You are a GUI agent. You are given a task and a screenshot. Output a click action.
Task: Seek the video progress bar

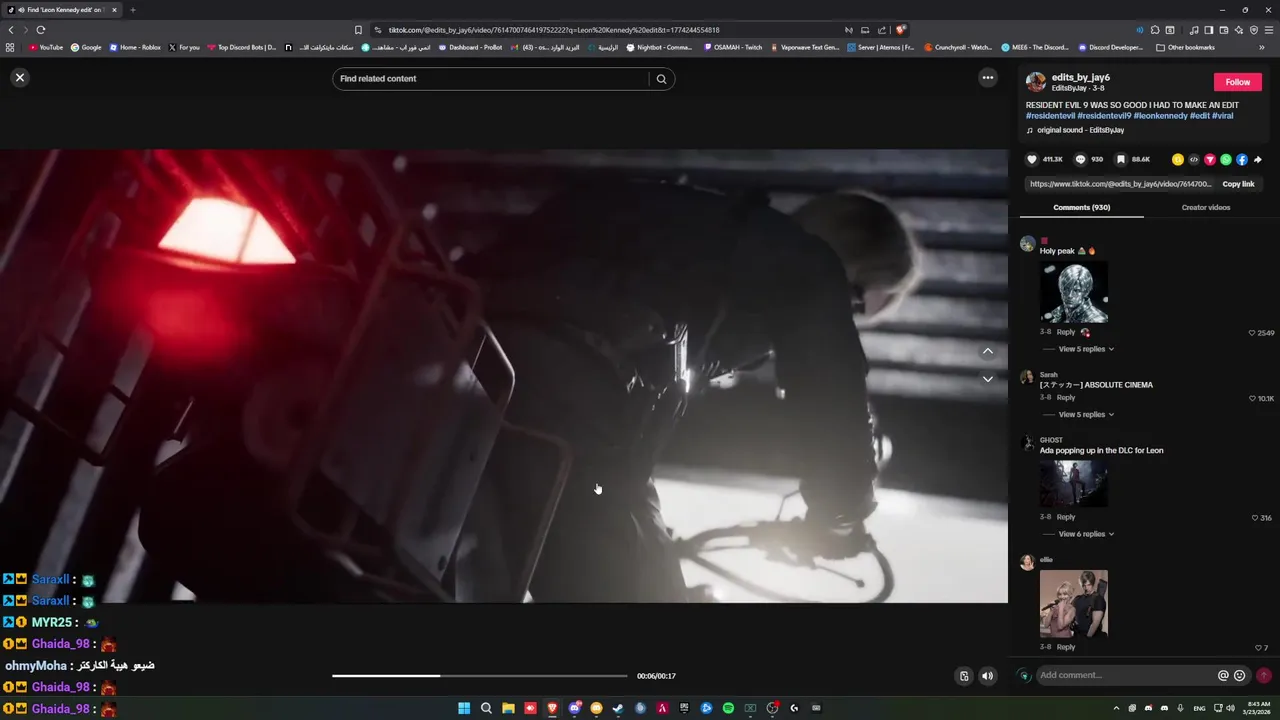pos(480,676)
